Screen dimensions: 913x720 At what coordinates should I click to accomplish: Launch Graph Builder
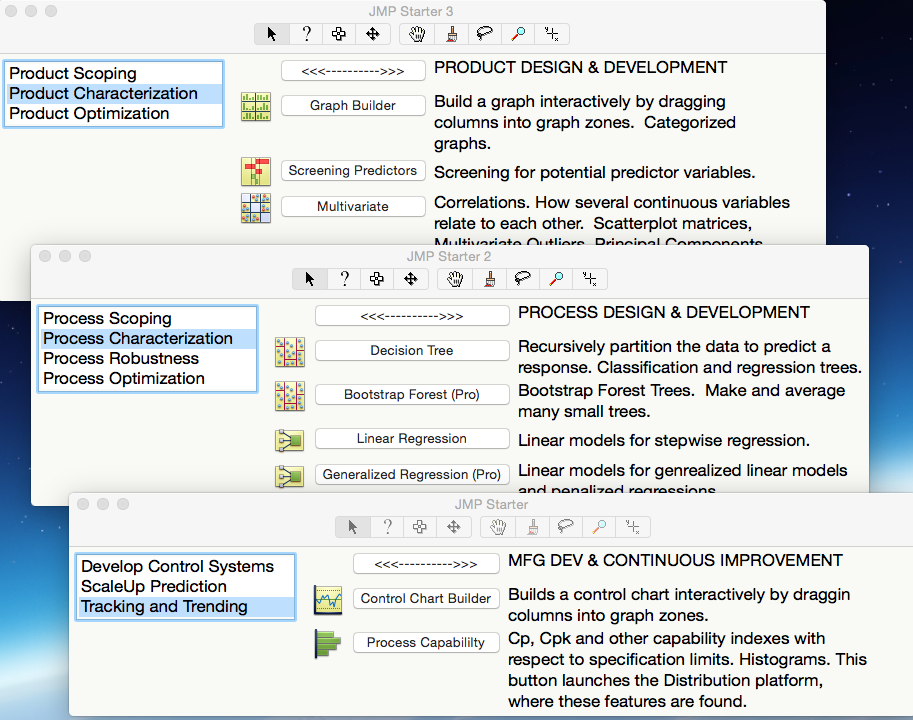(353, 105)
